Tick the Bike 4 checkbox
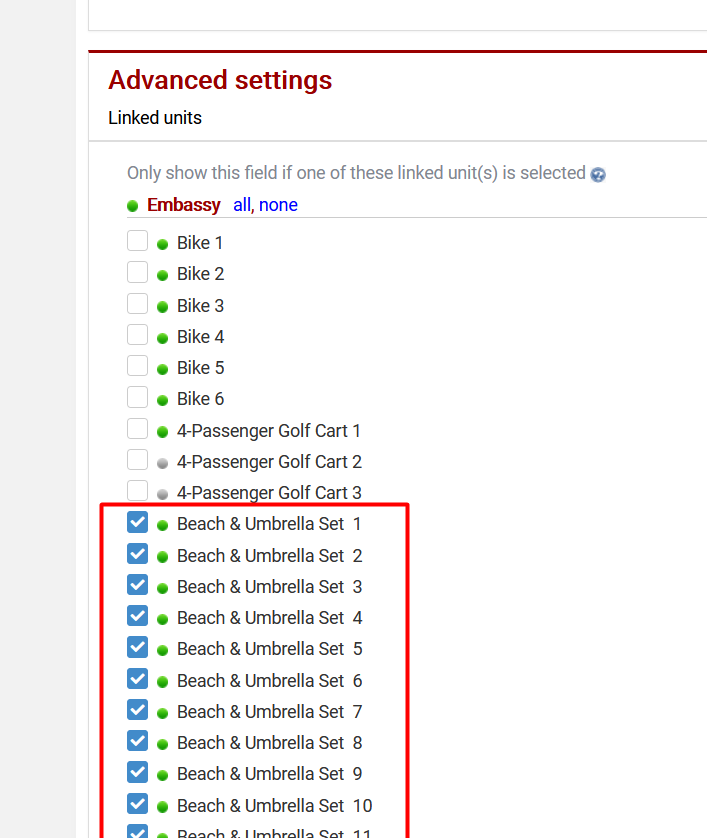Image resolution: width=707 pixels, height=838 pixels. pyautogui.click(x=138, y=335)
